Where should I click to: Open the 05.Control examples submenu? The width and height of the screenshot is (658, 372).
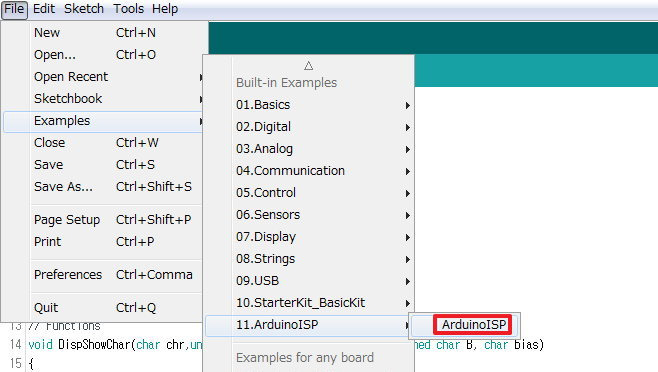click(308, 193)
